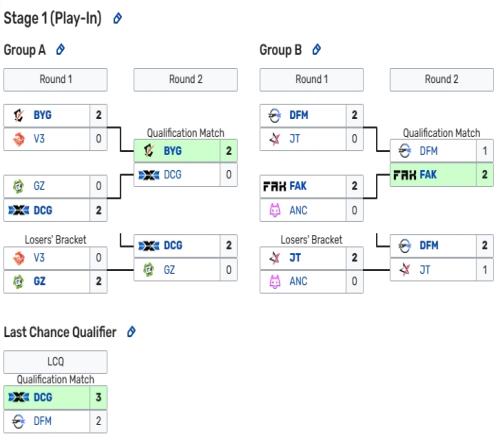Click edit pencil beside Group A heading
The height and width of the screenshot is (440, 500).
click(x=60, y=50)
